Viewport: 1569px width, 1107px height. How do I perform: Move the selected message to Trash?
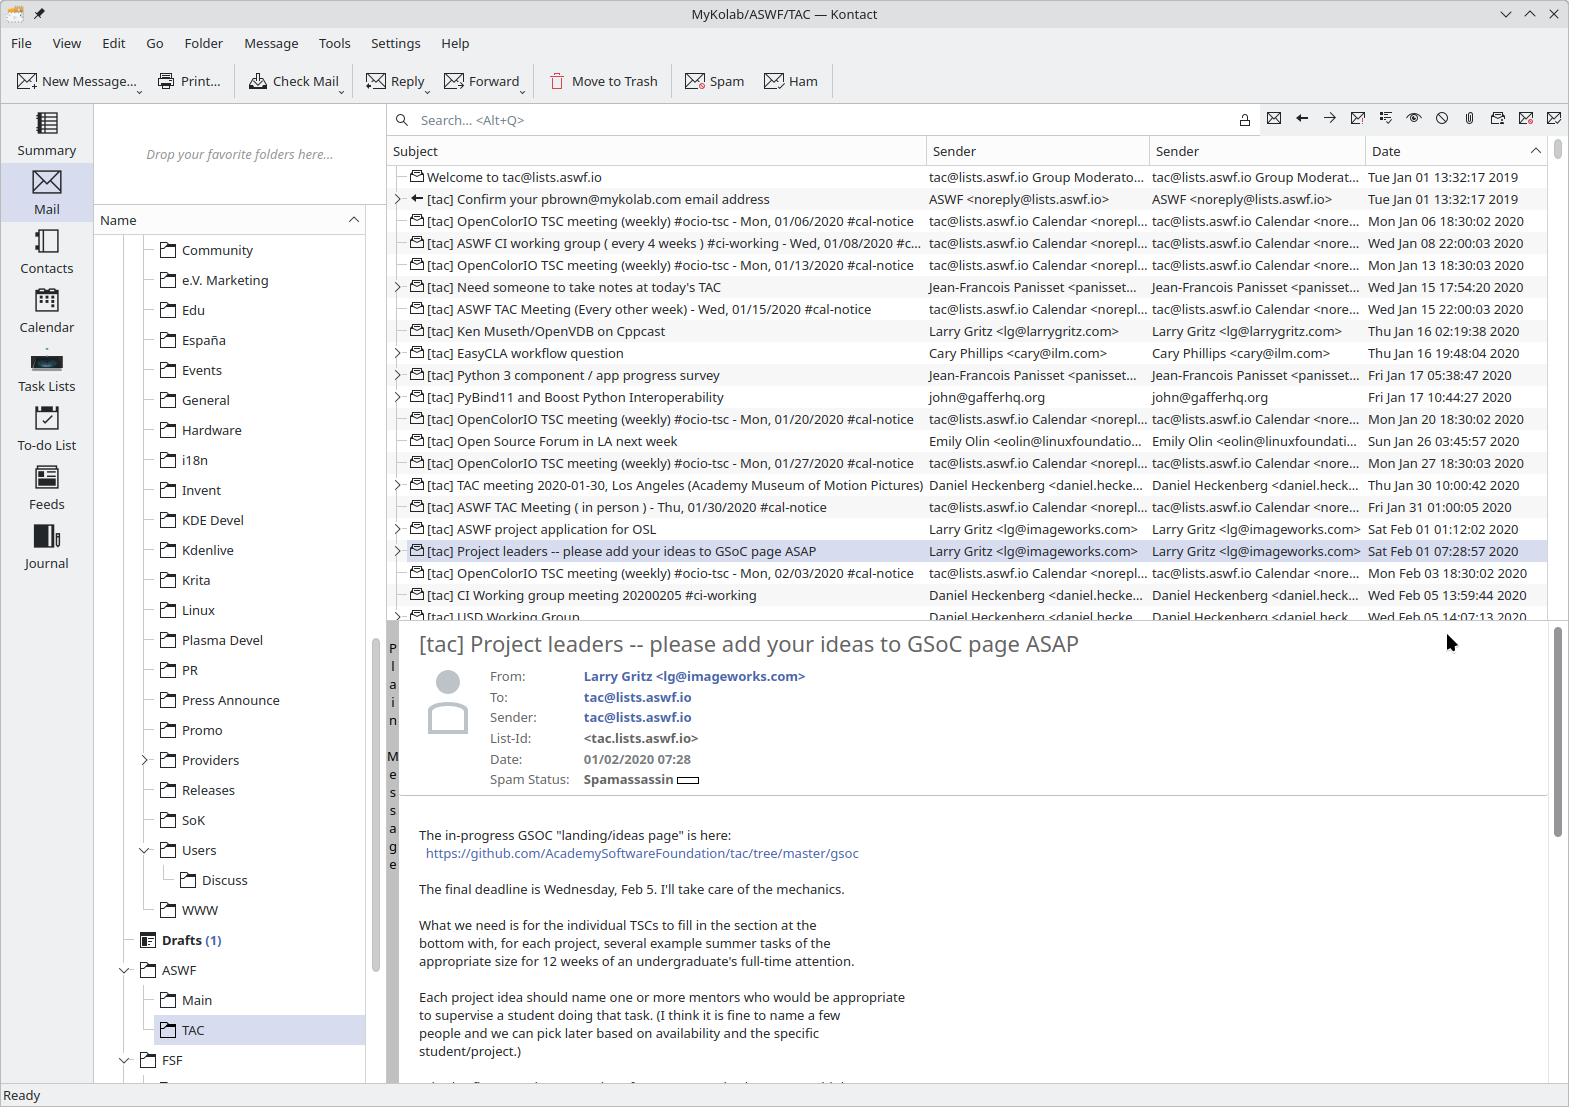[603, 81]
